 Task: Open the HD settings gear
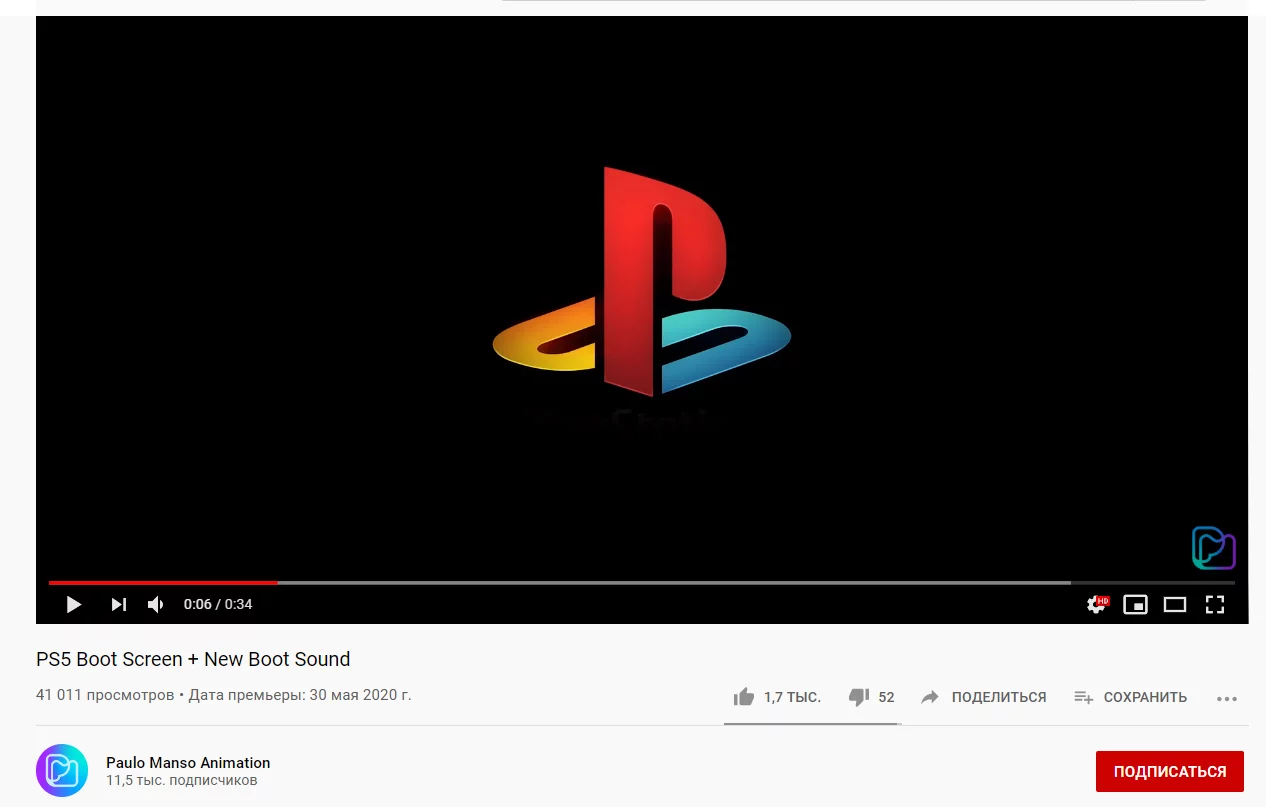[1097, 604]
